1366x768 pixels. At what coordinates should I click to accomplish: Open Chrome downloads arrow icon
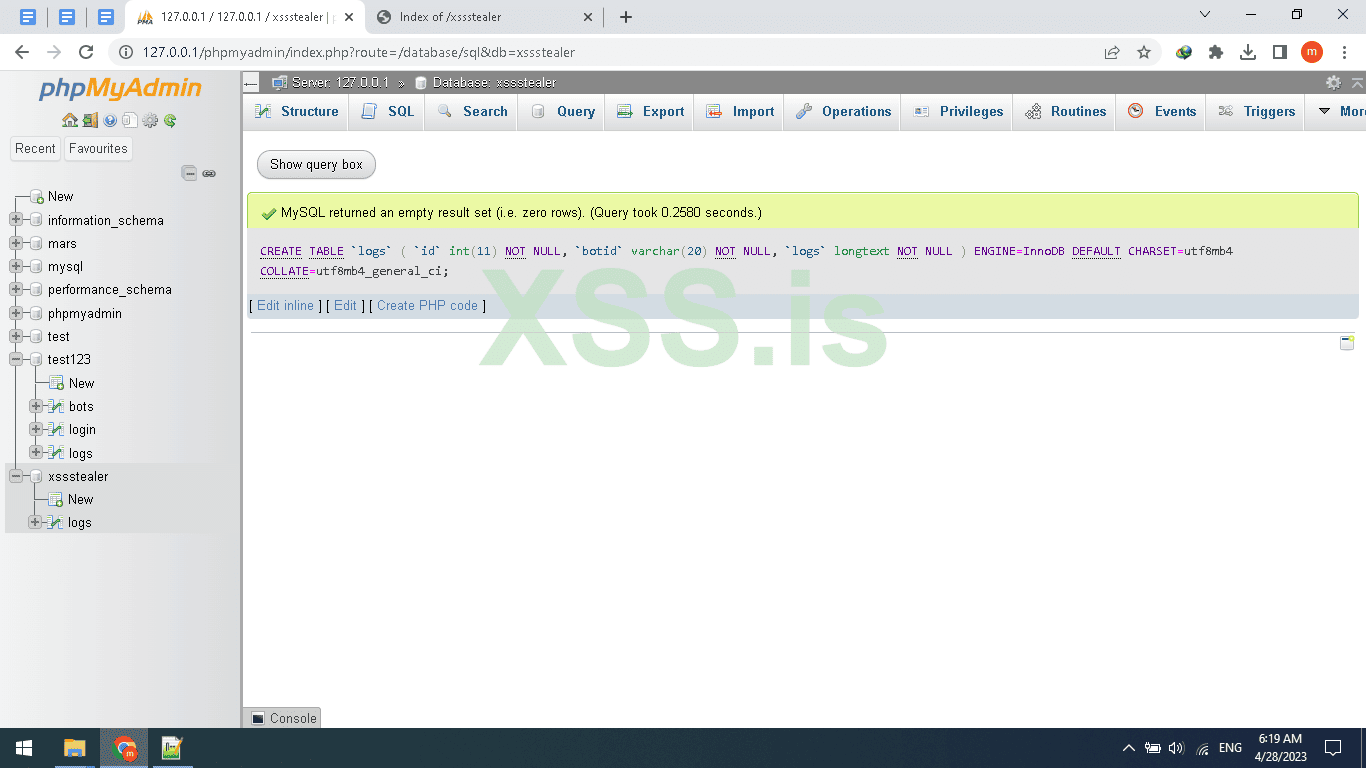[x=1248, y=52]
